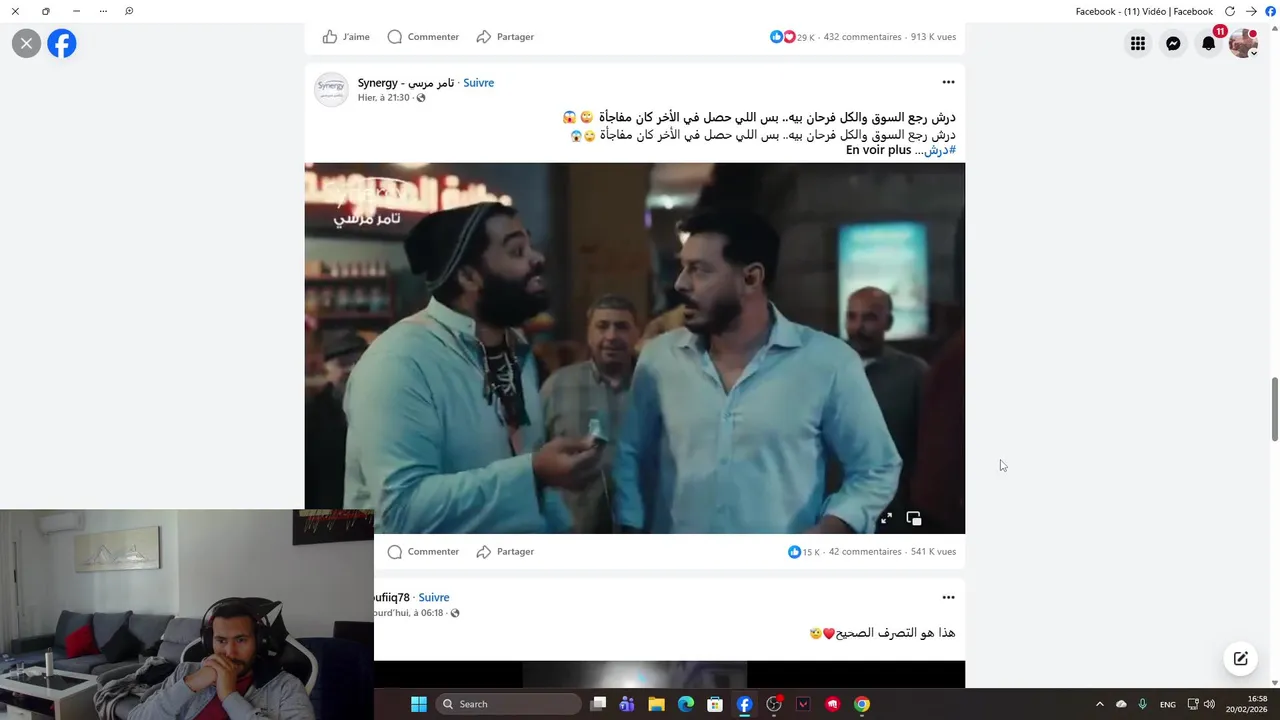Open Task View on the taskbar
Screen dimensions: 1280x720
pyautogui.click(x=598, y=704)
